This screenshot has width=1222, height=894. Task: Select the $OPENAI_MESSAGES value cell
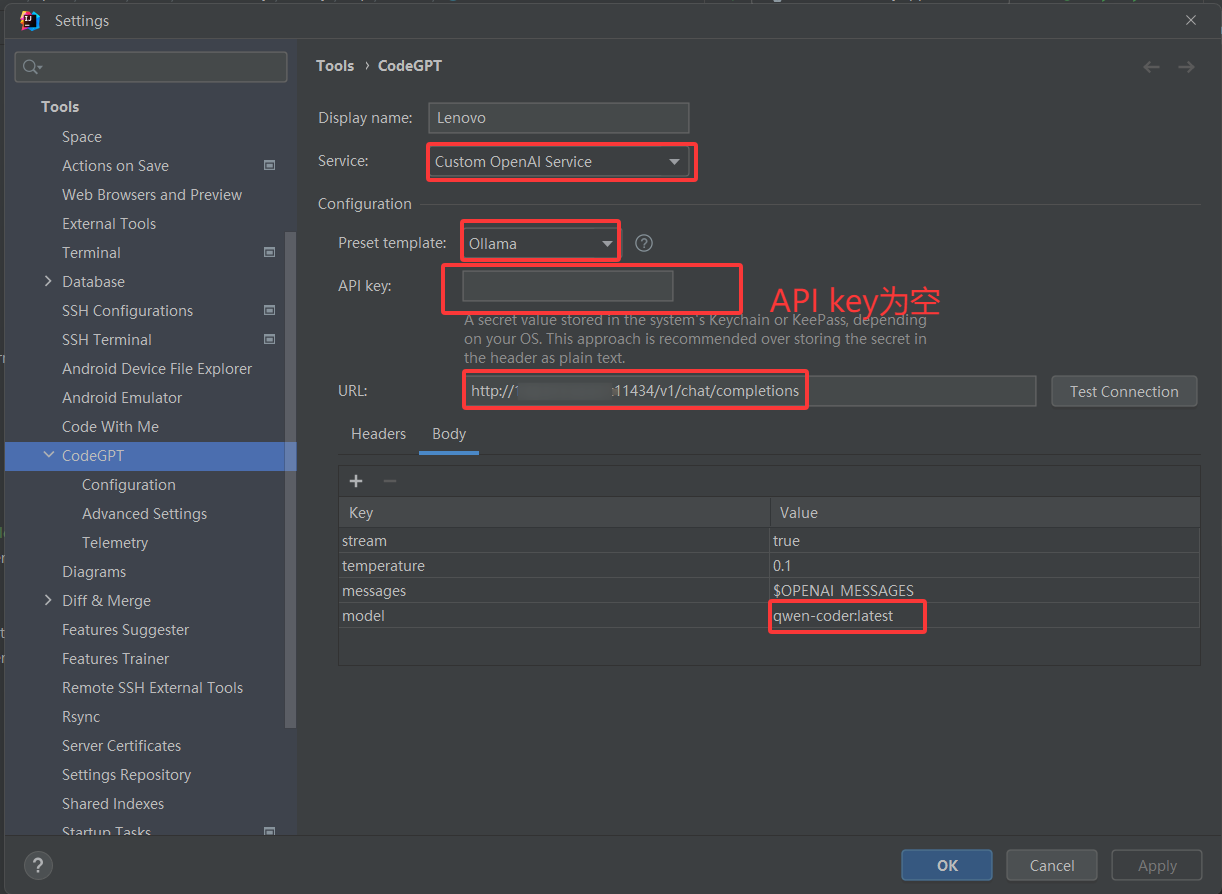[985, 590]
